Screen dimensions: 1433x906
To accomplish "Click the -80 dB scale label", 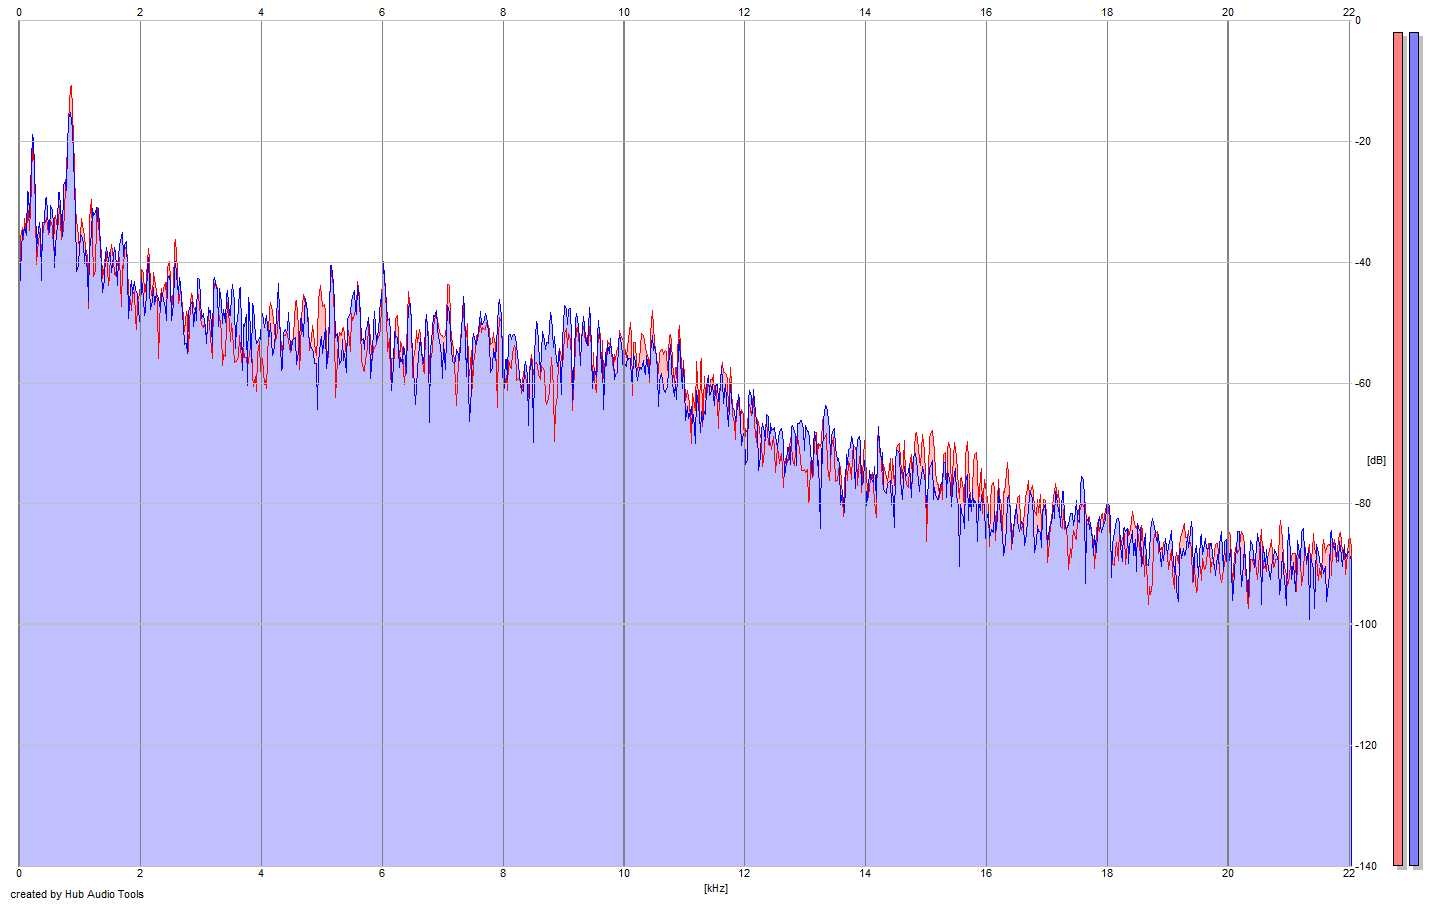I will [1363, 503].
